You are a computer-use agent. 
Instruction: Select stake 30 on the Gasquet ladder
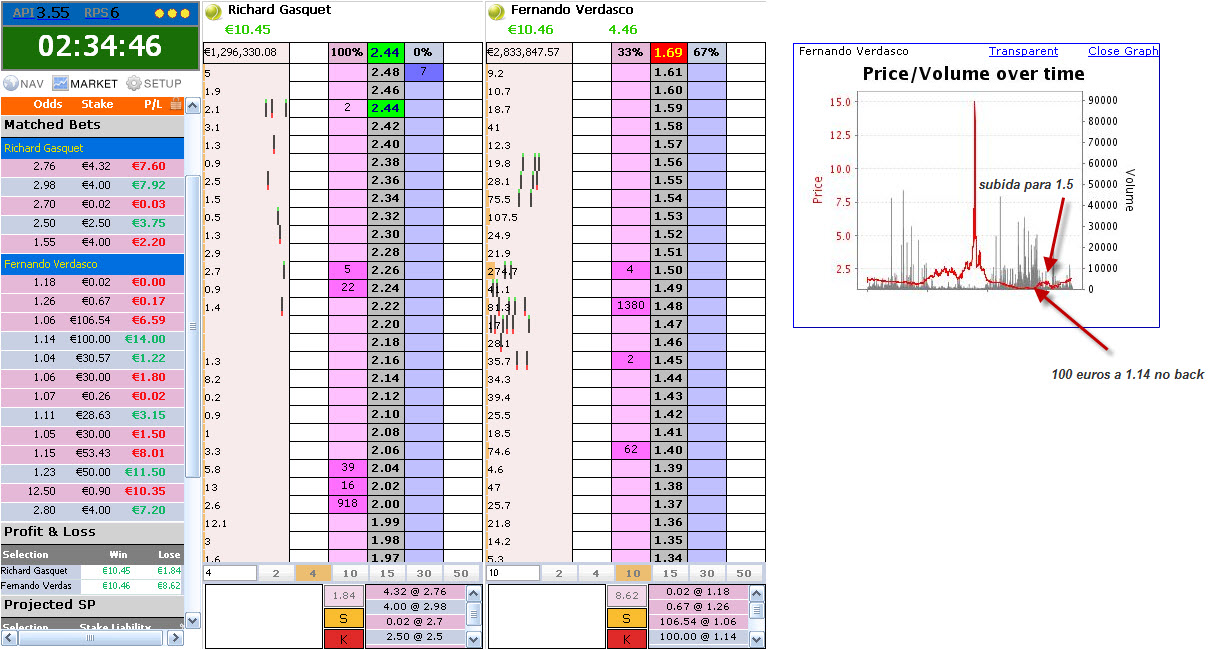click(x=423, y=573)
